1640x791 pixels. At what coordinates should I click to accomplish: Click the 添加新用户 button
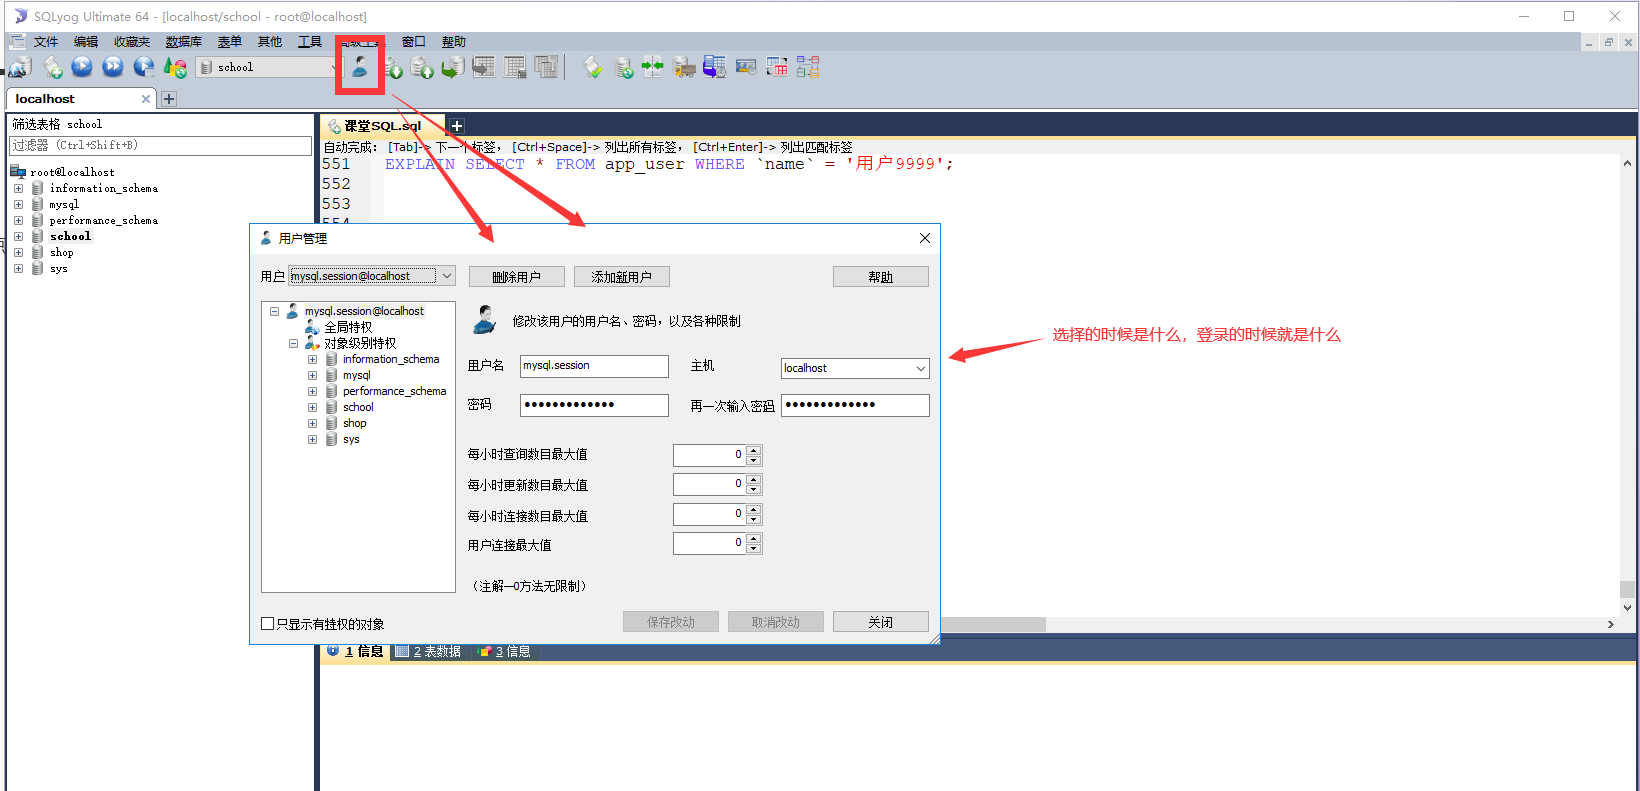click(x=622, y=277)
